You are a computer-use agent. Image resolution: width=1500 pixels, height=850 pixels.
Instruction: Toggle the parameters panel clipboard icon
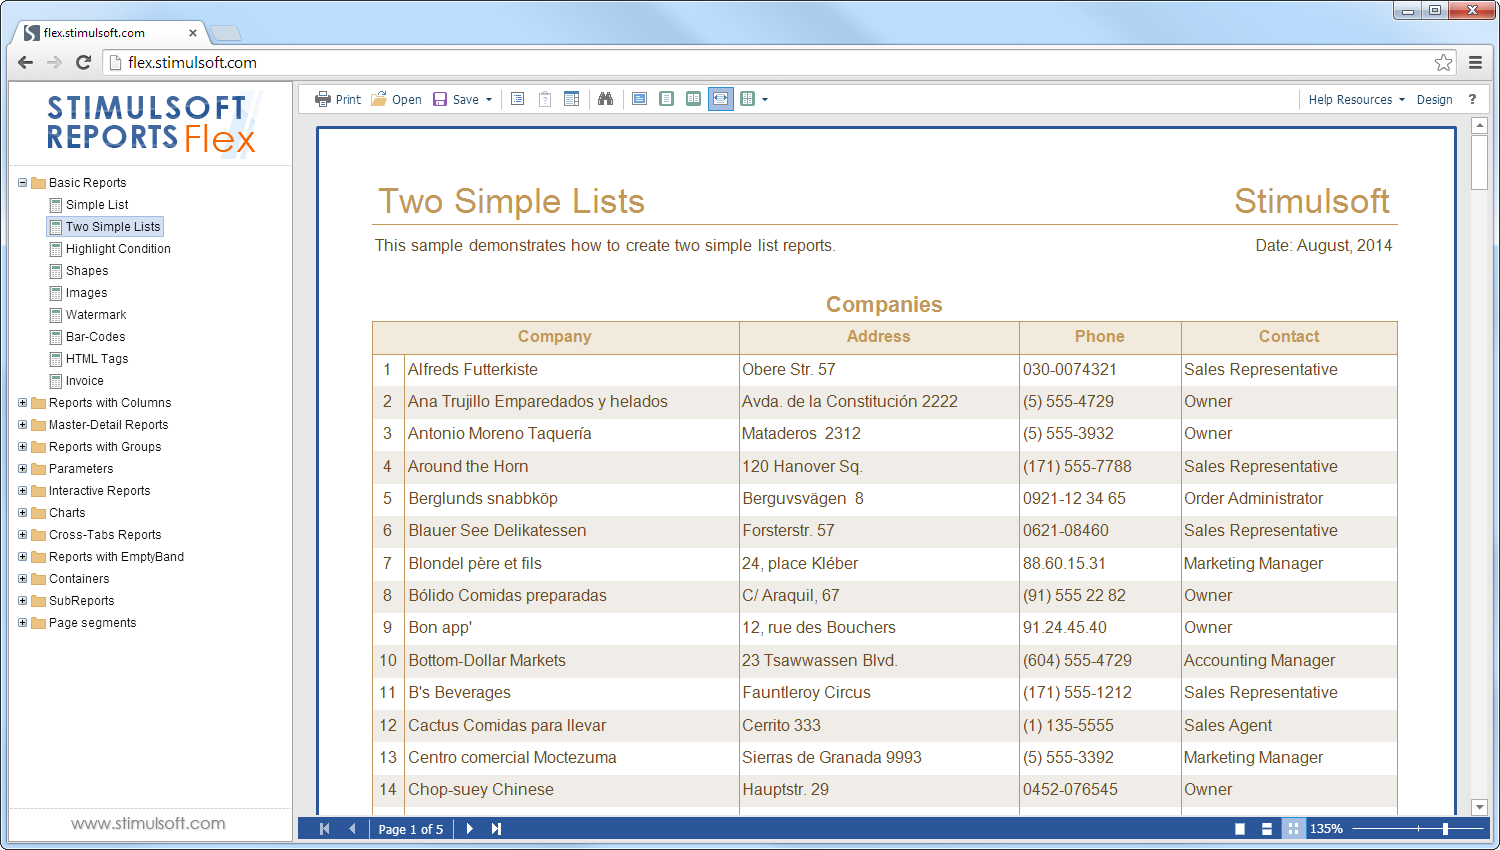[x=545, y=99]
